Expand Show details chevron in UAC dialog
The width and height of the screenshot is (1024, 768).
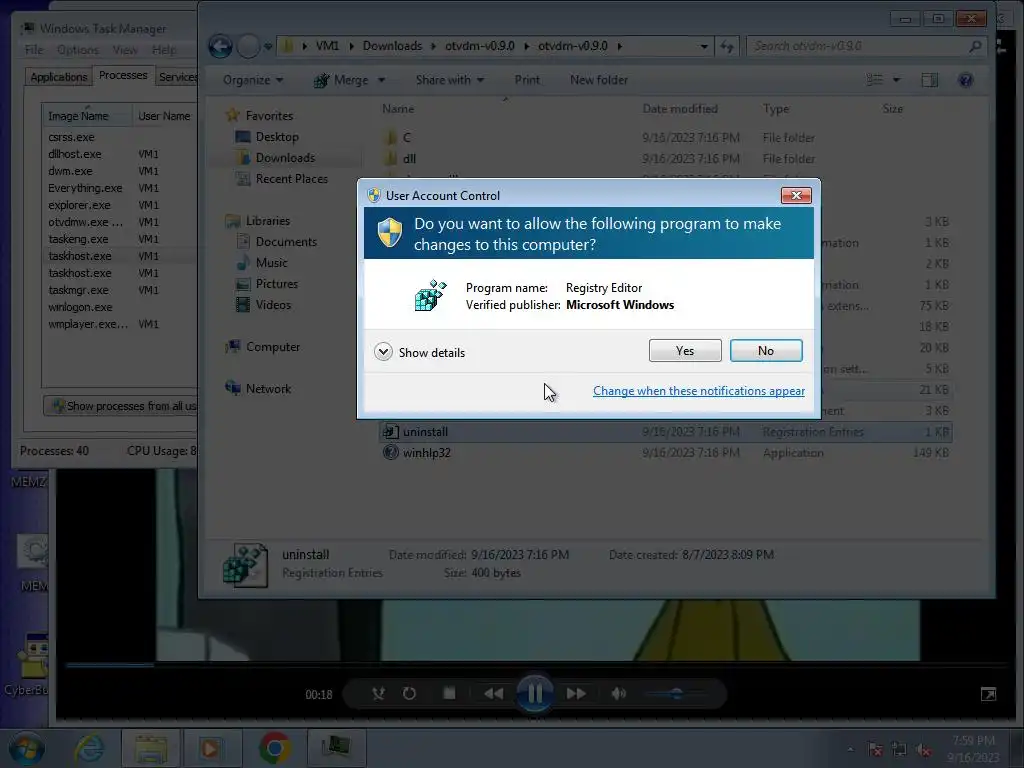pos(383,352)
